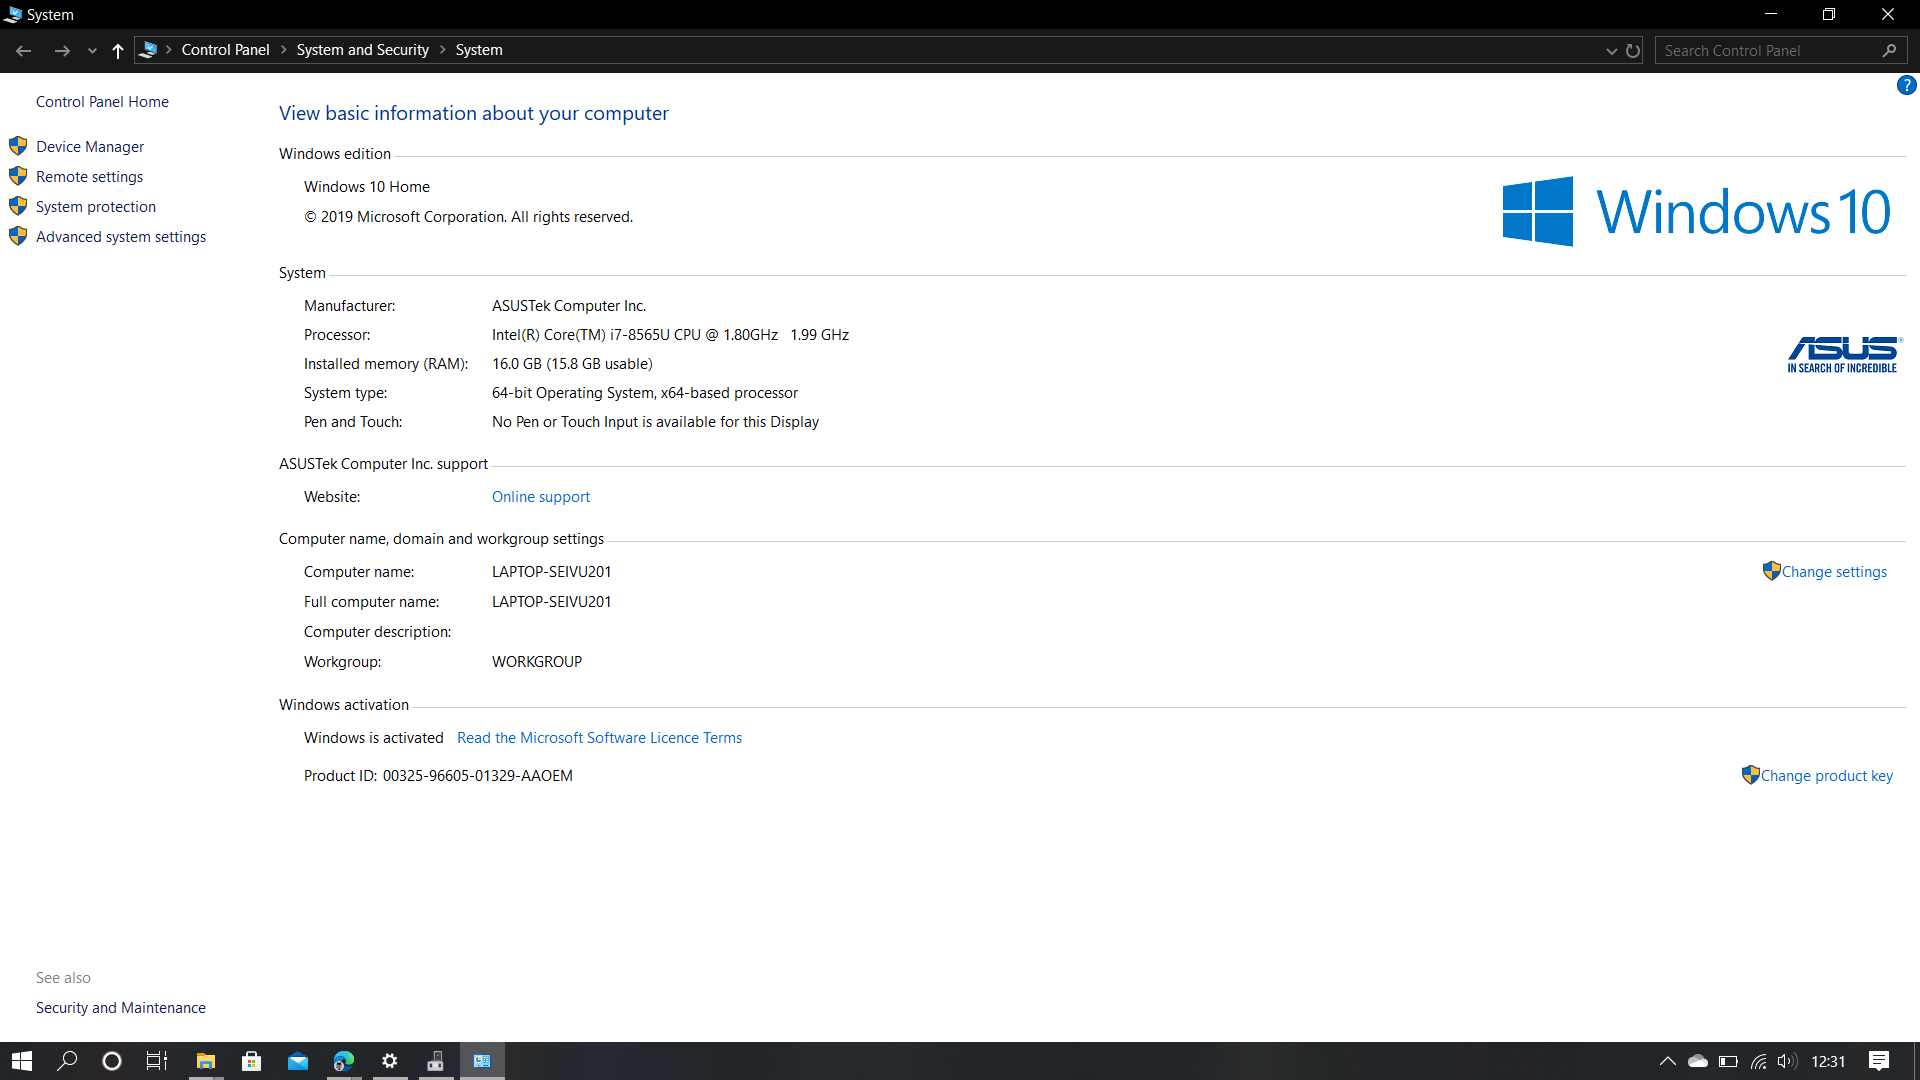Click the active Control Panel taskbar button
1920x1080 pixels.
coord(482,1061)
